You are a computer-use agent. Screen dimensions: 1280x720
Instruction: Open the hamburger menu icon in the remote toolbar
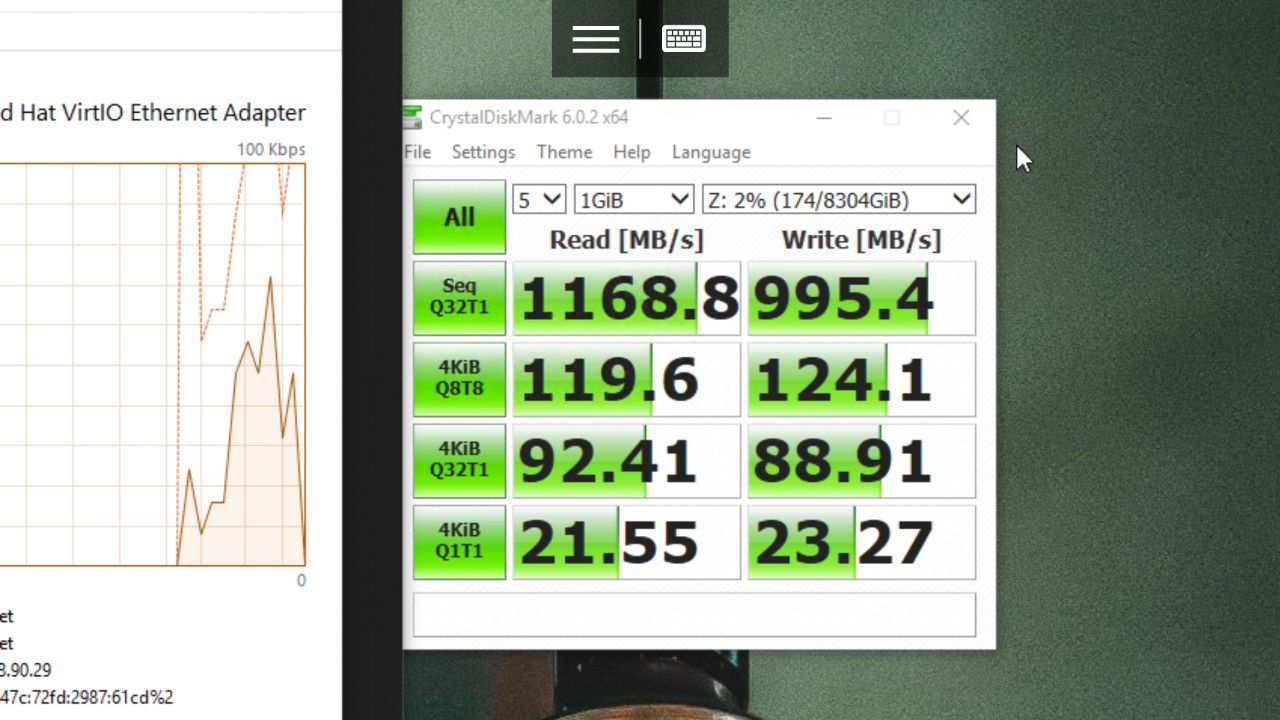click(596, 39)
